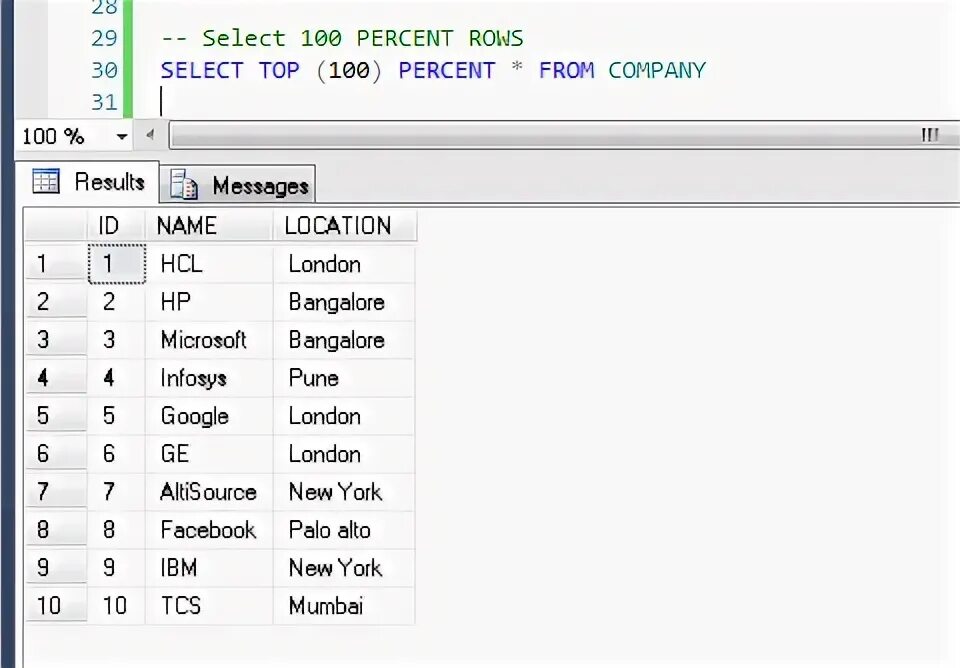Select row header 5 in results grid
Image resolution: width=960 pixels, height=668 pixels.
[x=56, y=416]
